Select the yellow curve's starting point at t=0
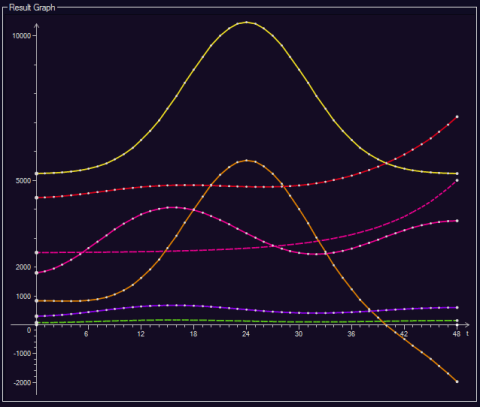480x407 pixels. 37,173
